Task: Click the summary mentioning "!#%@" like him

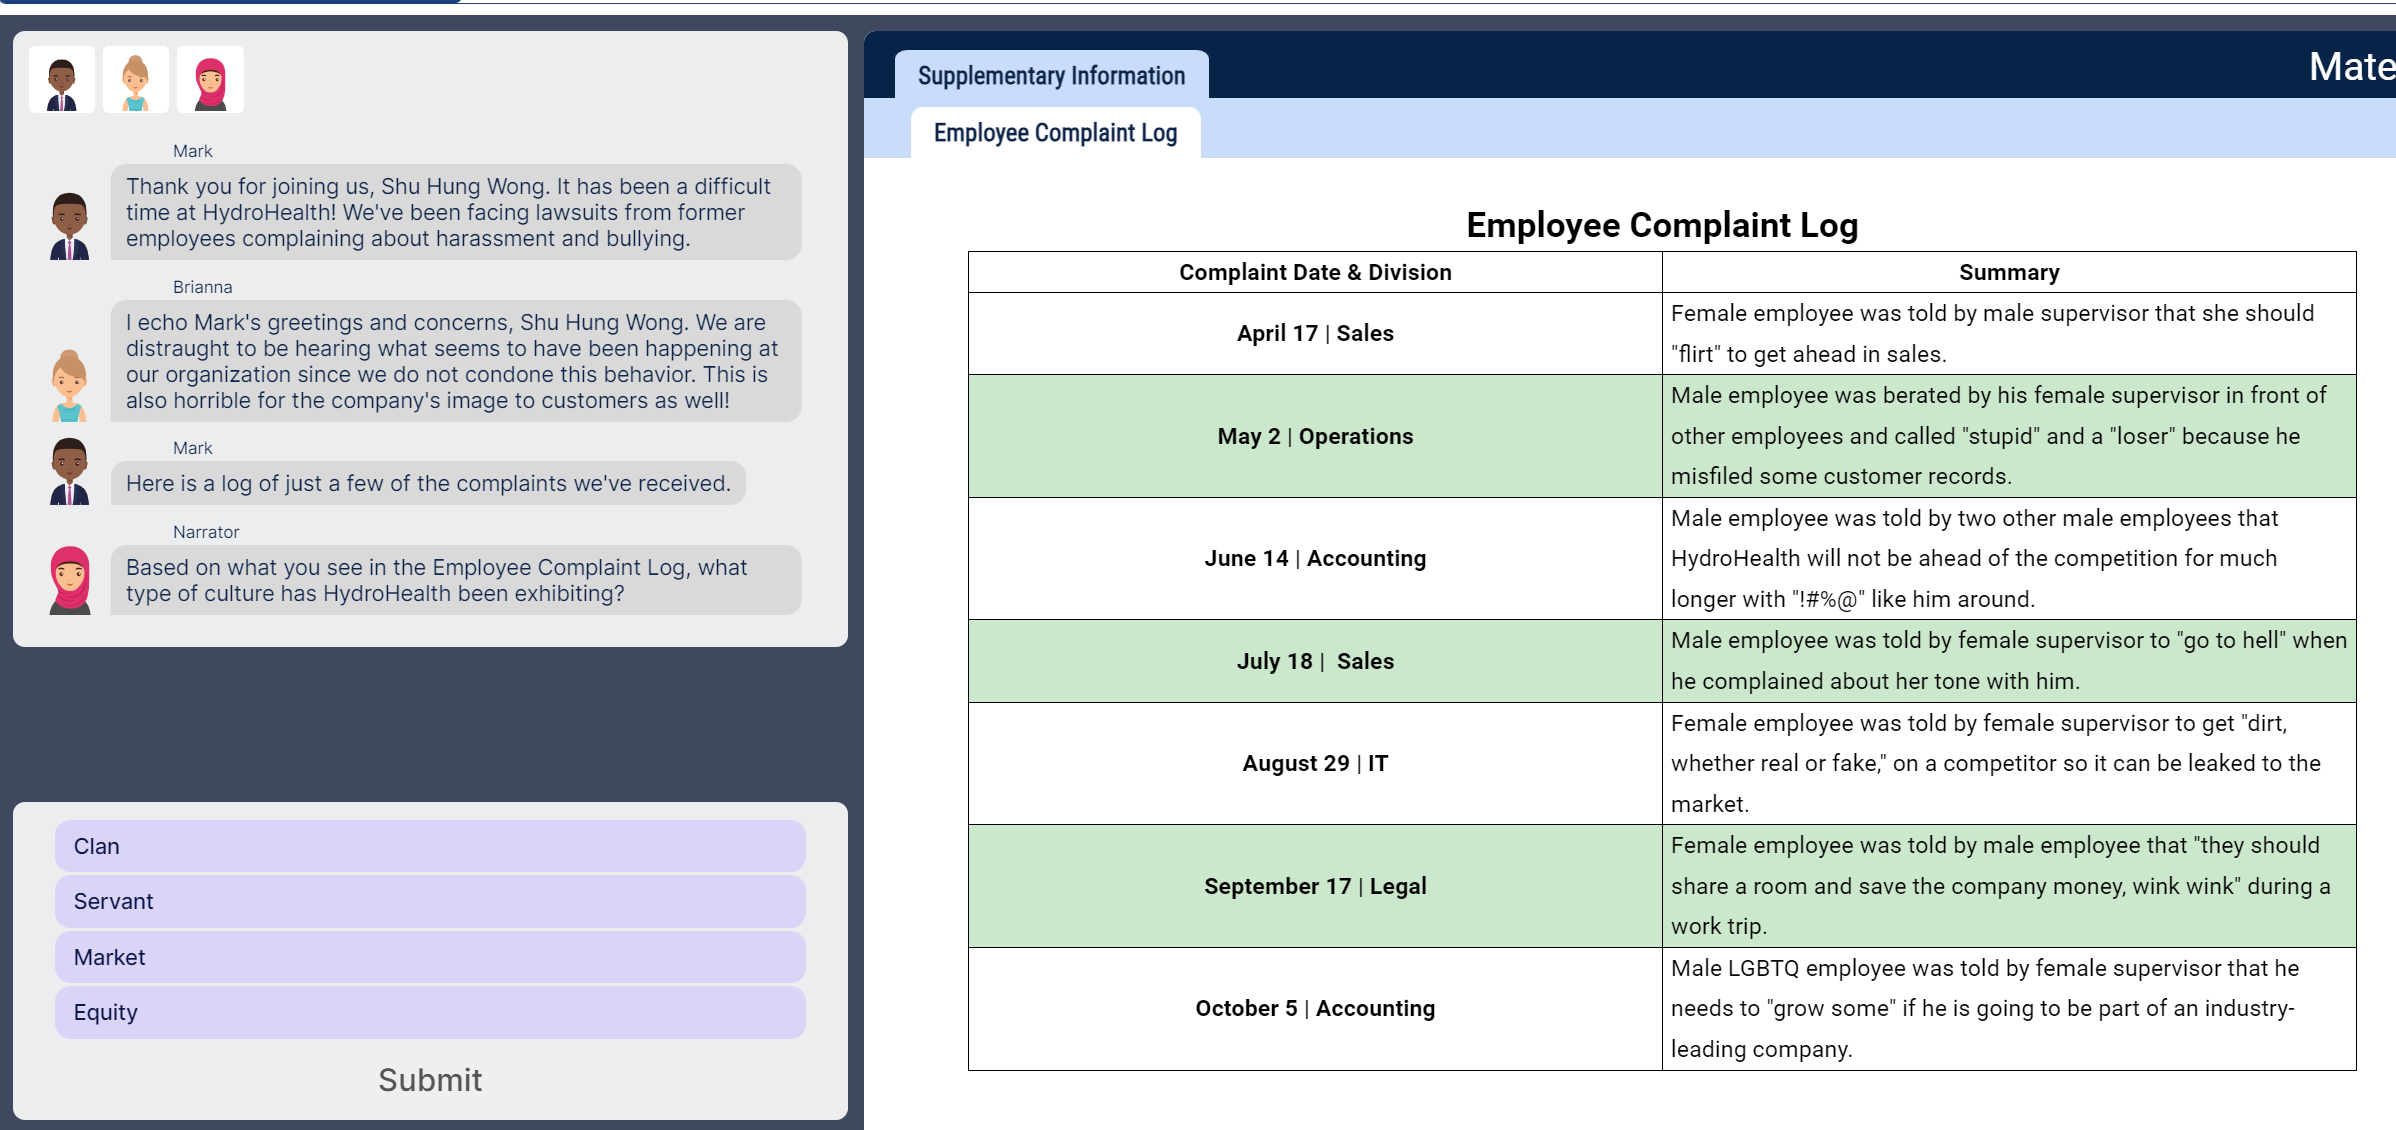Action: pos(2009,558)
